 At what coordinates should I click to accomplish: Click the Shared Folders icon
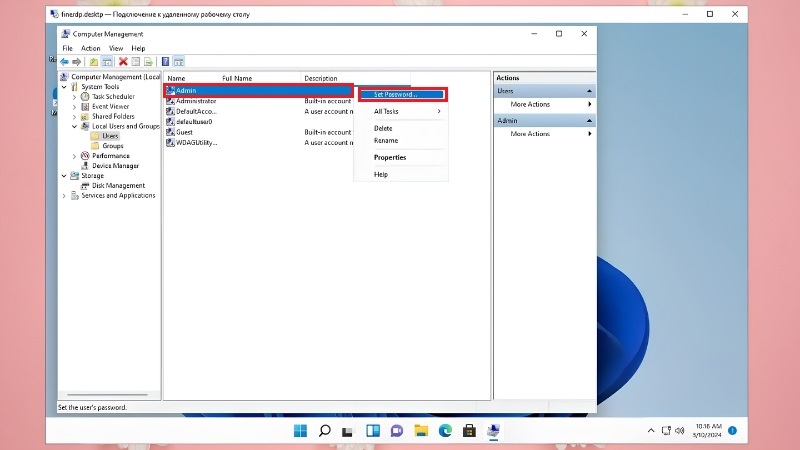(x=85, y=116)
